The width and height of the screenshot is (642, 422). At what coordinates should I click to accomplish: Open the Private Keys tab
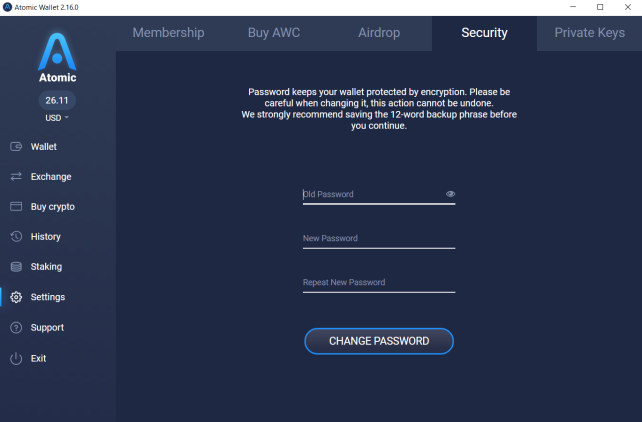590,33
